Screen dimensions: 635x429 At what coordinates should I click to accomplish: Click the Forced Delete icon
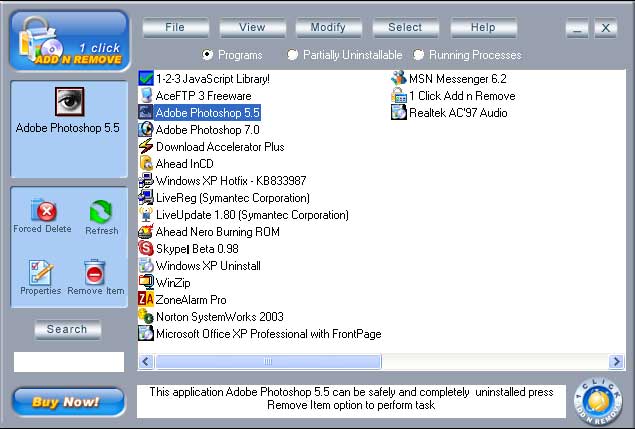[44, 211]
